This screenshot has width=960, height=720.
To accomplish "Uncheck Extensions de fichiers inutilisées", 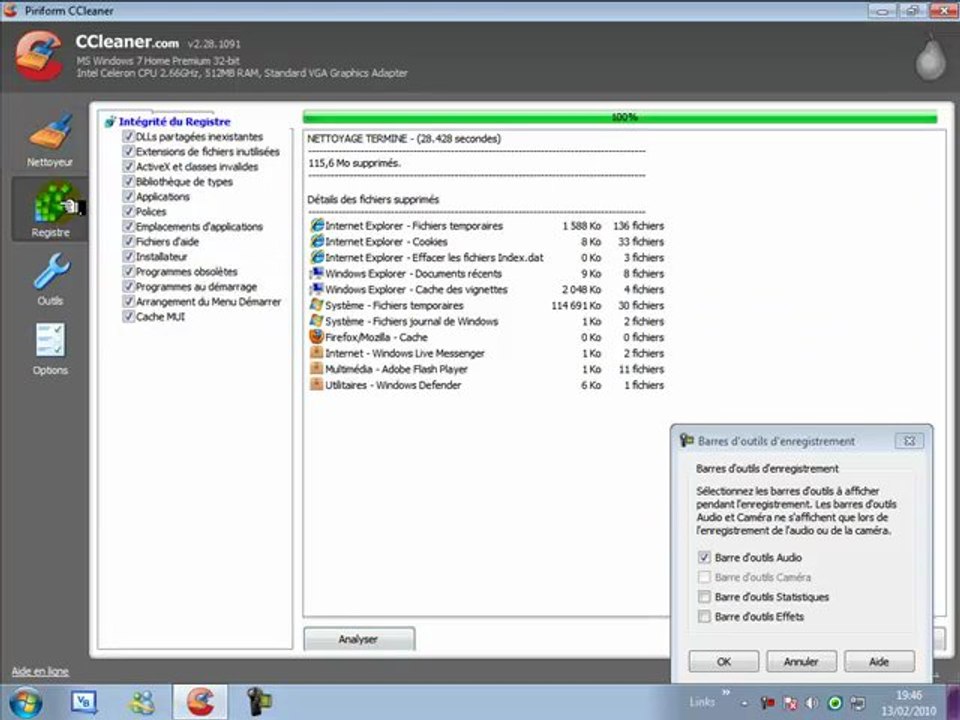I will click(x=128, y=151).
